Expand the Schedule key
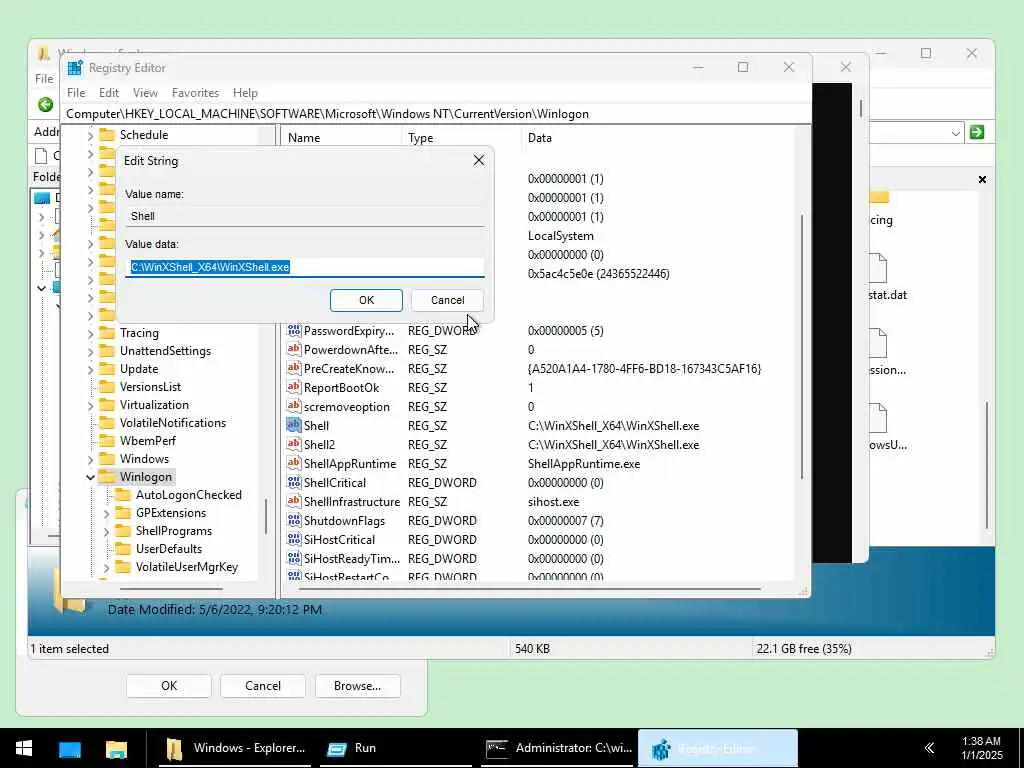Viewport: 1024px width, 768px height. (90, 135)
